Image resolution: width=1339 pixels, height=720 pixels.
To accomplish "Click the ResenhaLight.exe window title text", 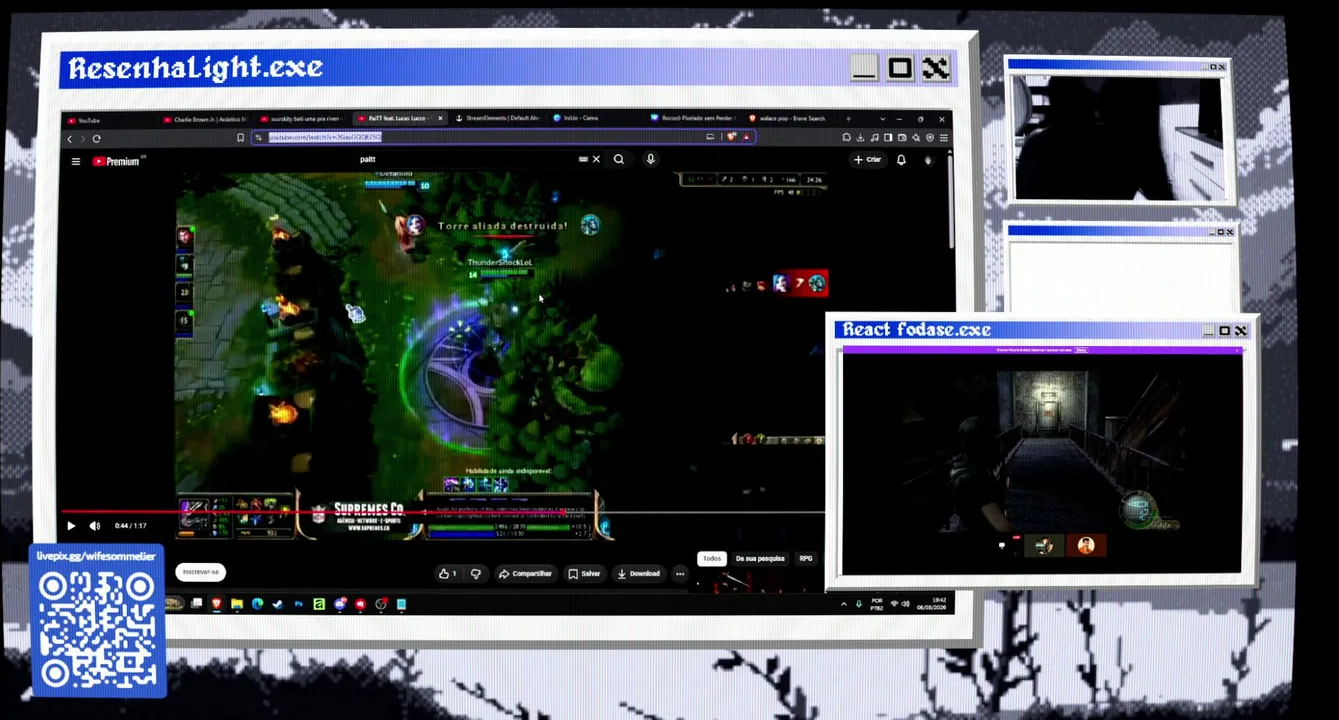I will (195, 68).
